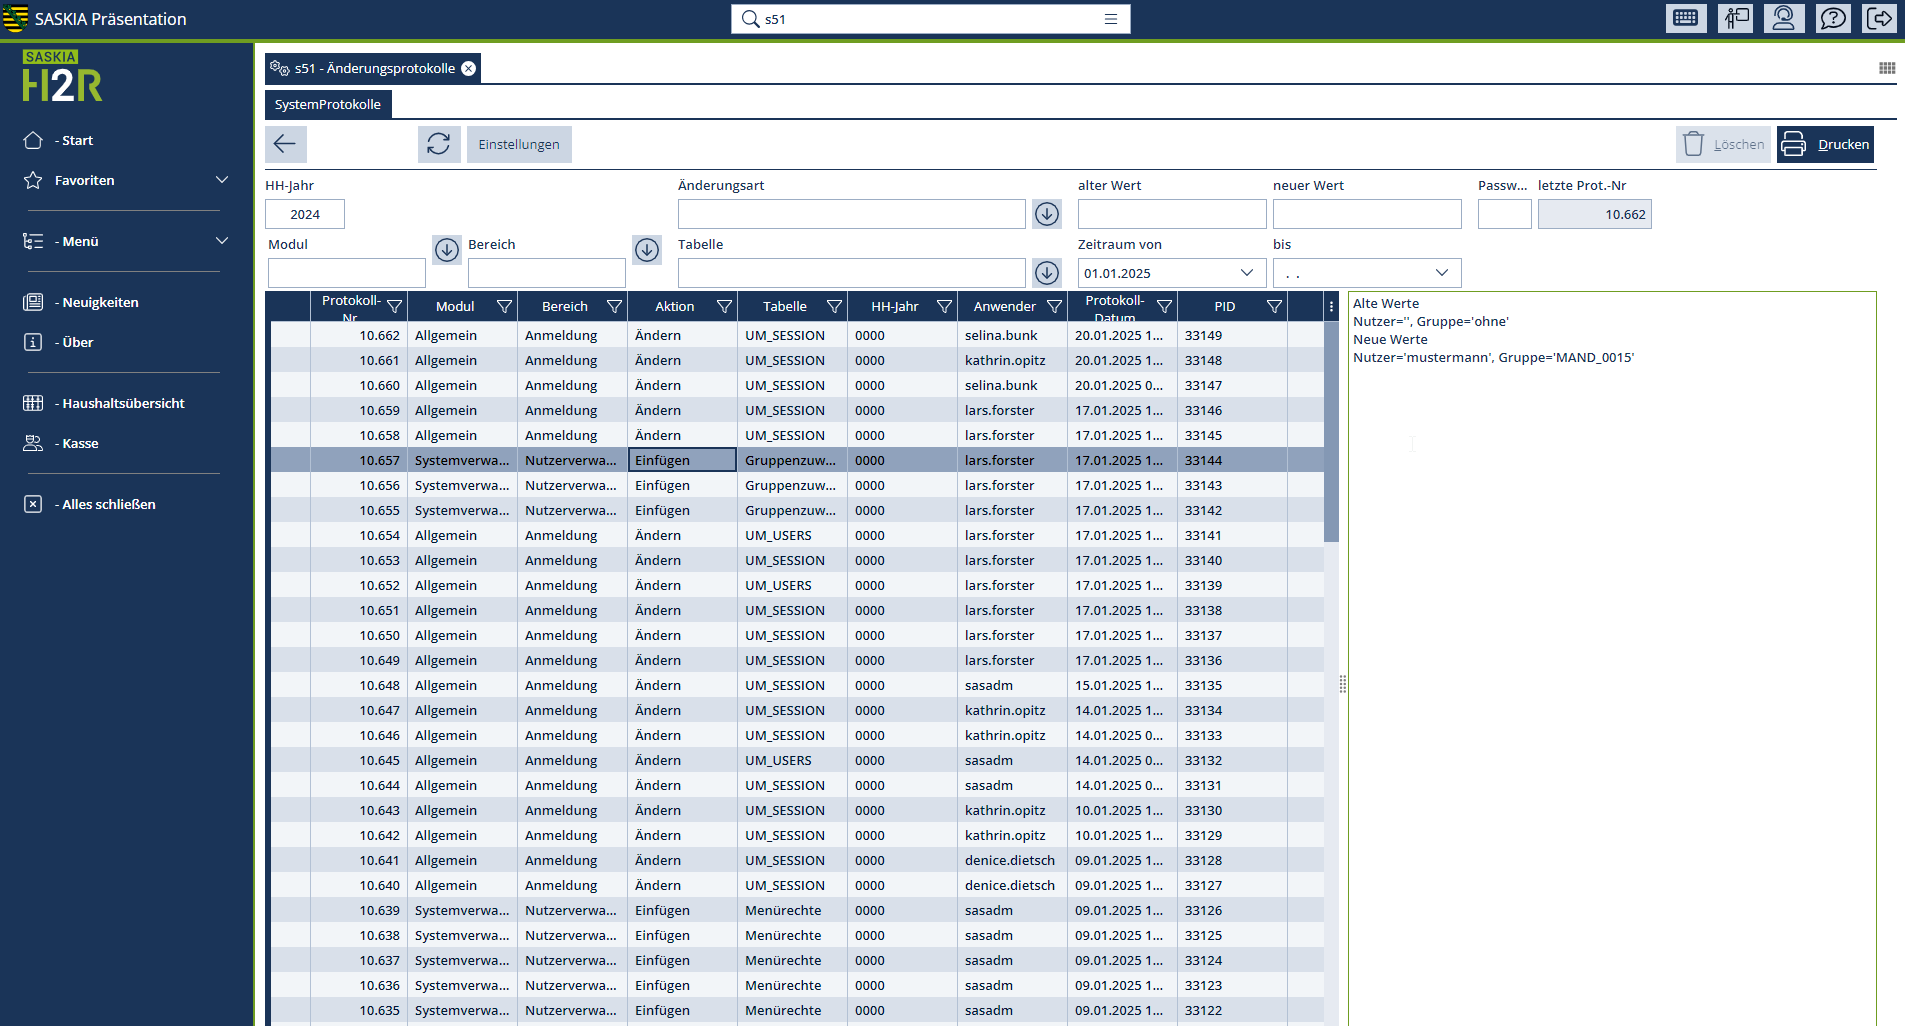Expand the Favoriten section

[222, 180]
